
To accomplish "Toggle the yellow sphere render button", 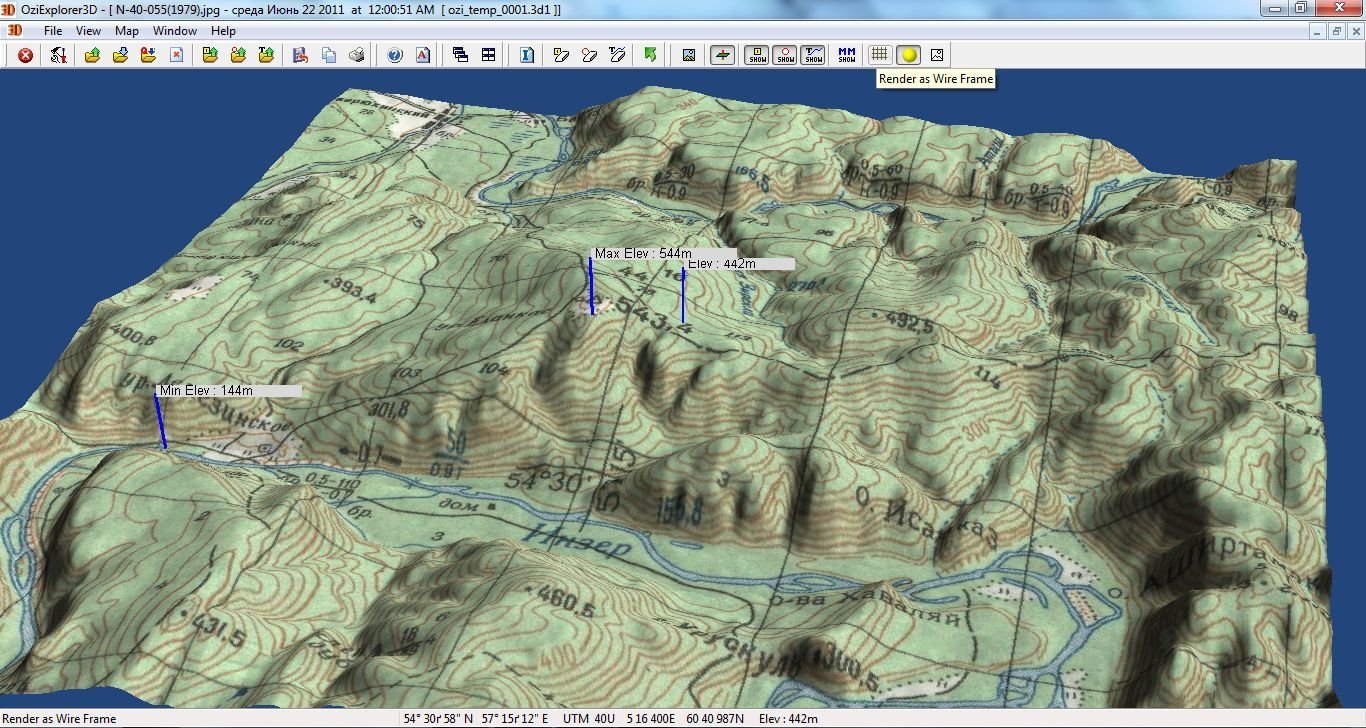I will [x=908, y=55].
